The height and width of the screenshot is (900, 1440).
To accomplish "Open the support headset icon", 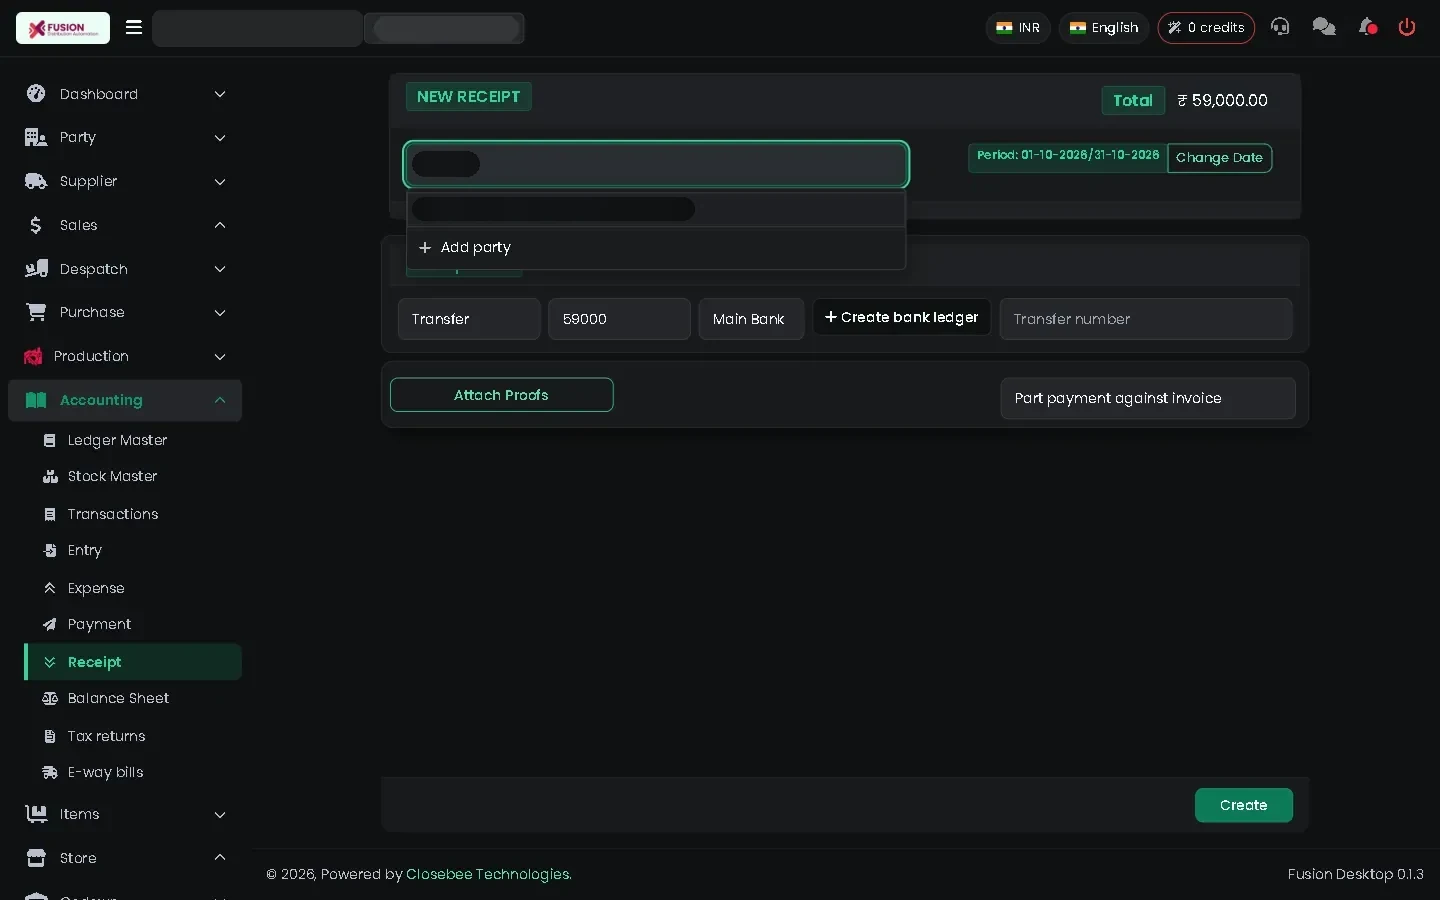I will click(1280, 27).
